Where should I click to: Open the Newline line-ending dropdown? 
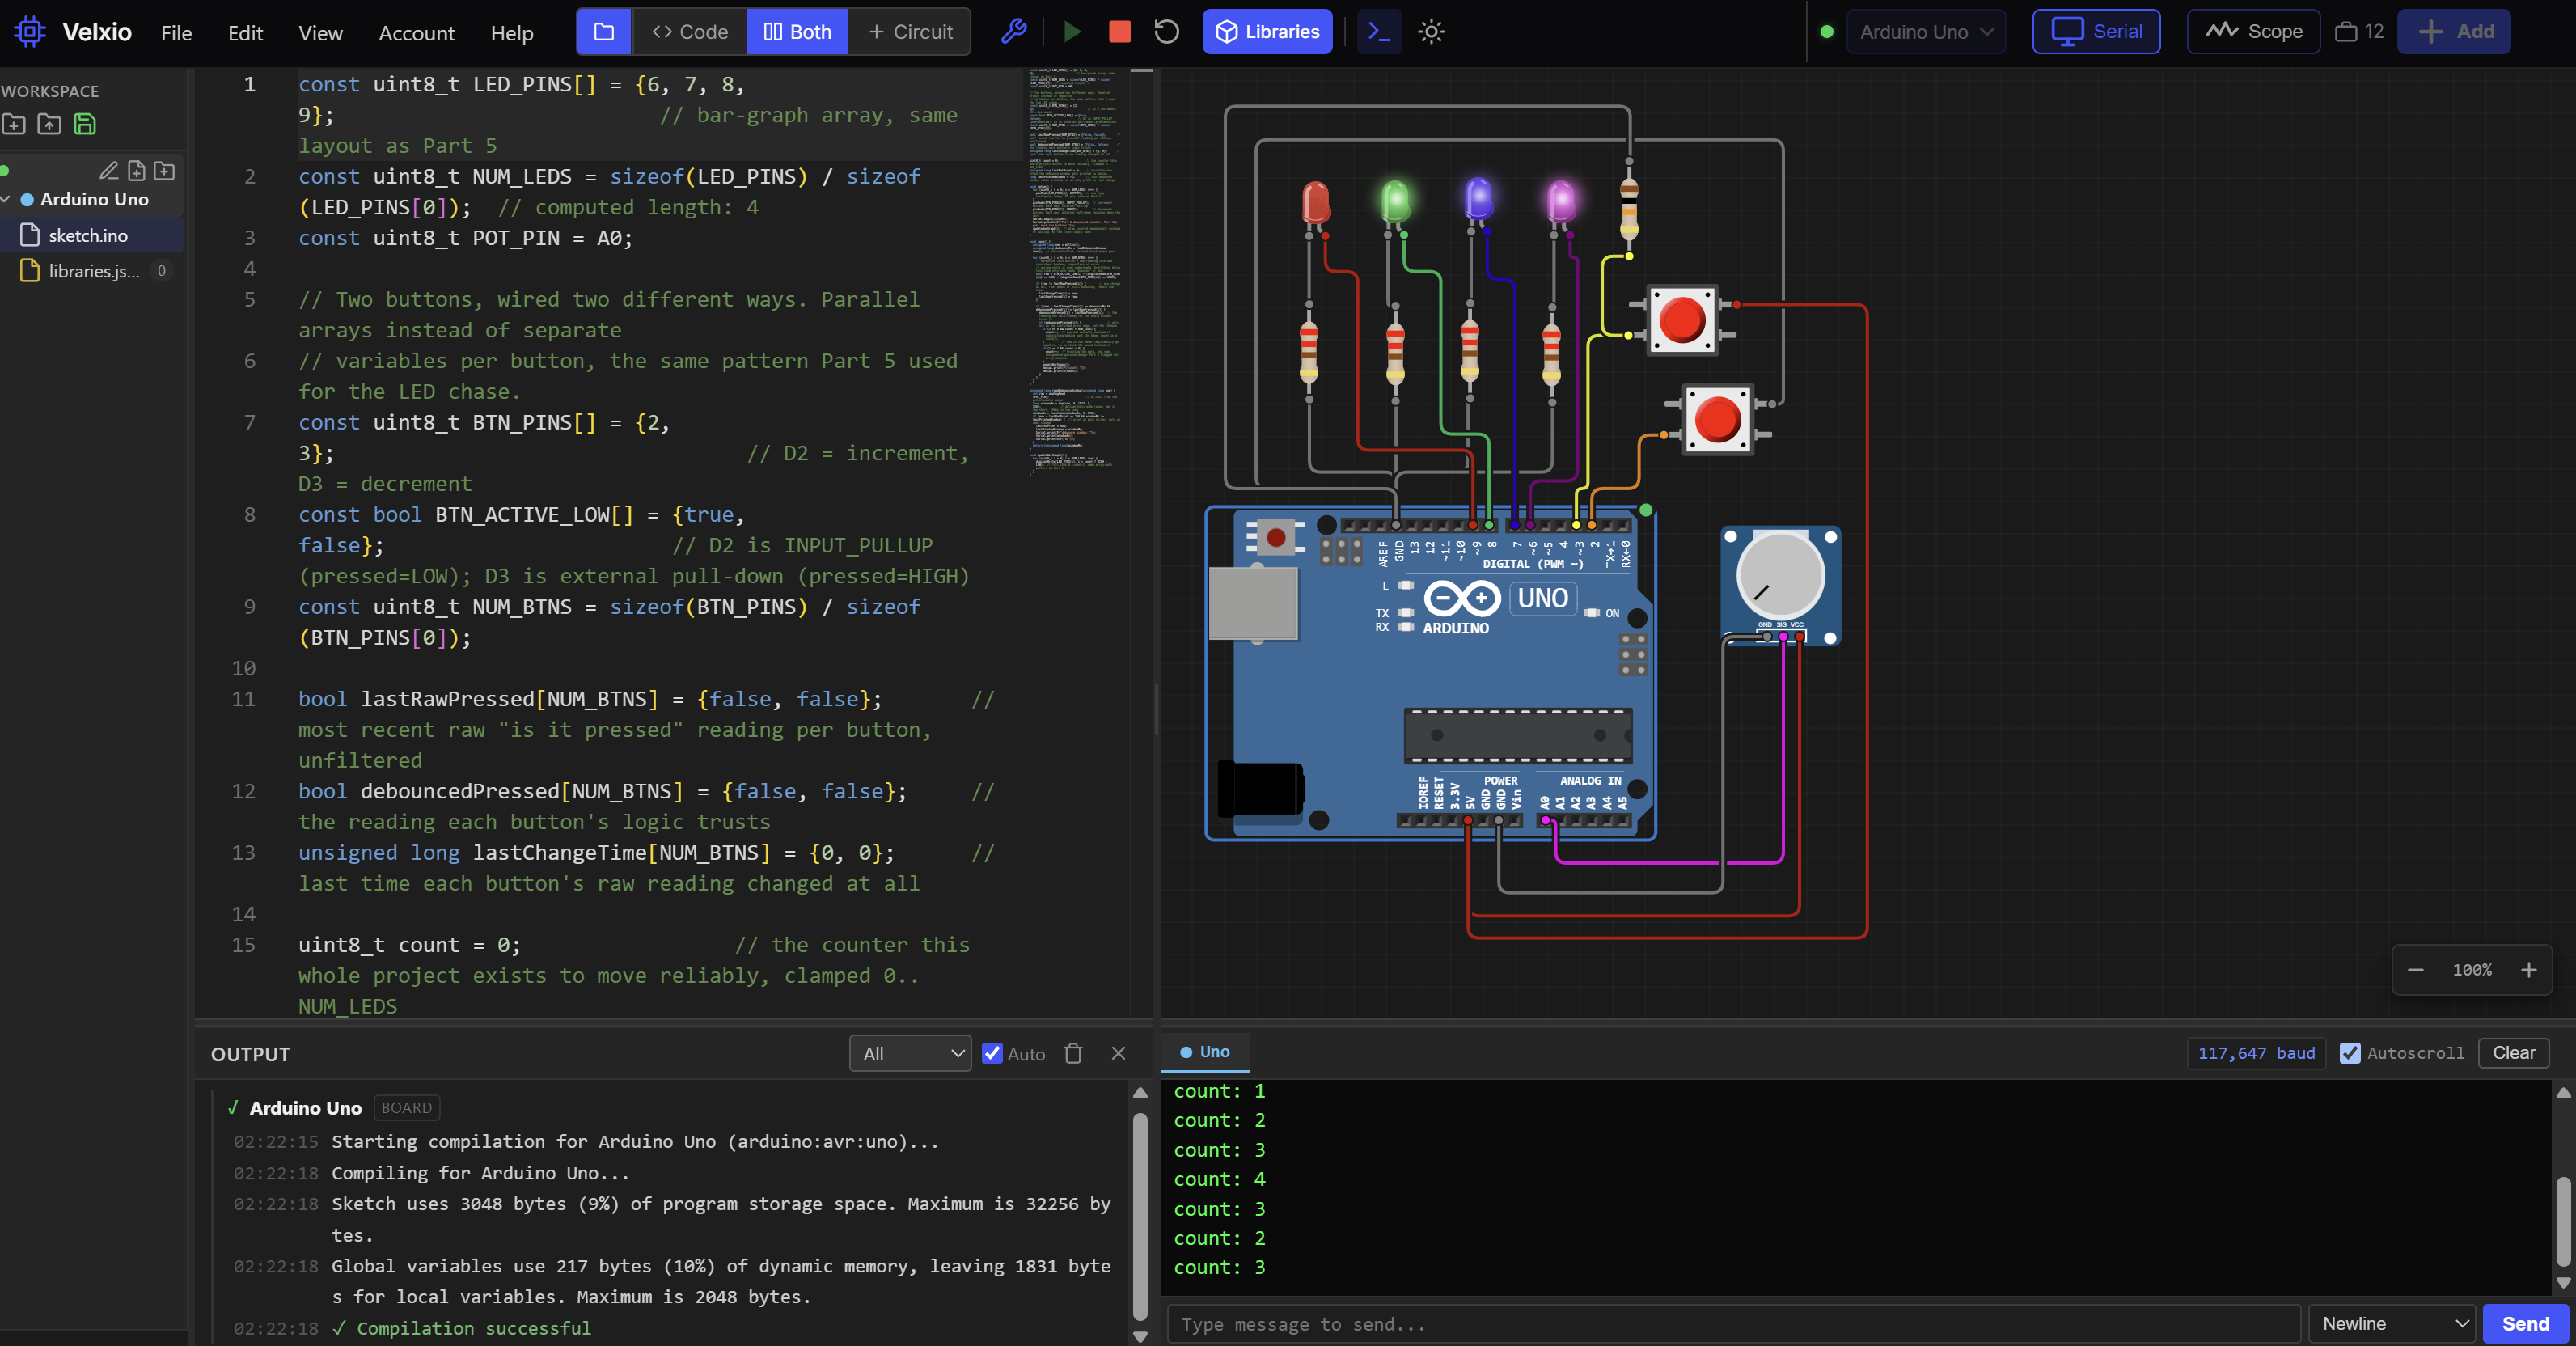[x=2391, y=1323]
